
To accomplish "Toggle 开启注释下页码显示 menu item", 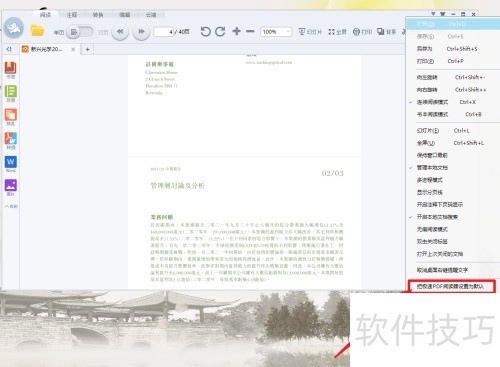I will (x=453, y=205).
